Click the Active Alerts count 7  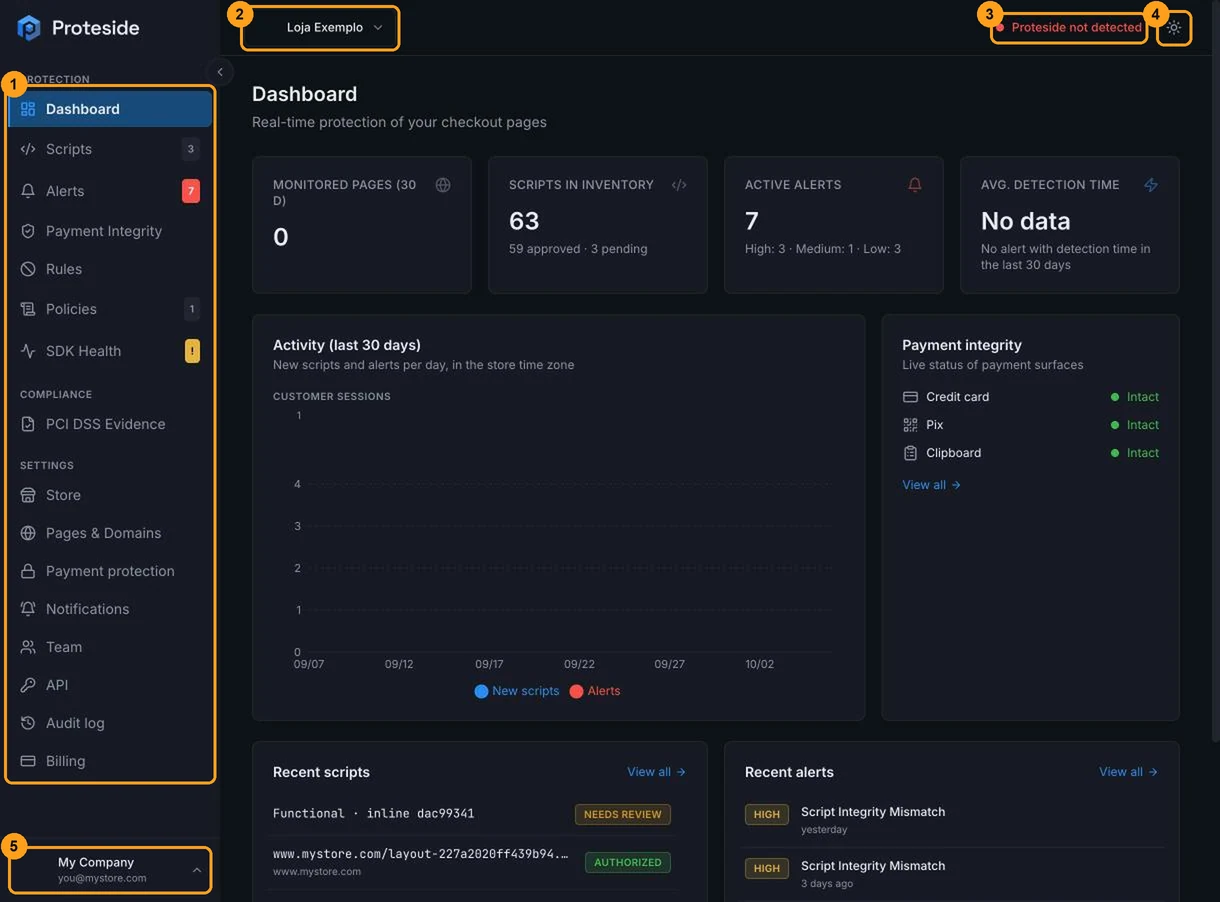[x=752, y=221]
